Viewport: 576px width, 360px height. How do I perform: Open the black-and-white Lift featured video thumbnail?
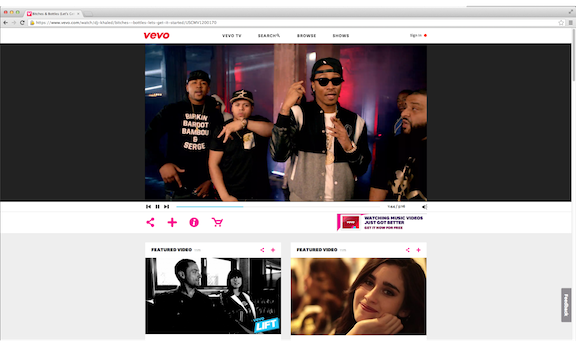pyautogui.click(x=213, y=296)
